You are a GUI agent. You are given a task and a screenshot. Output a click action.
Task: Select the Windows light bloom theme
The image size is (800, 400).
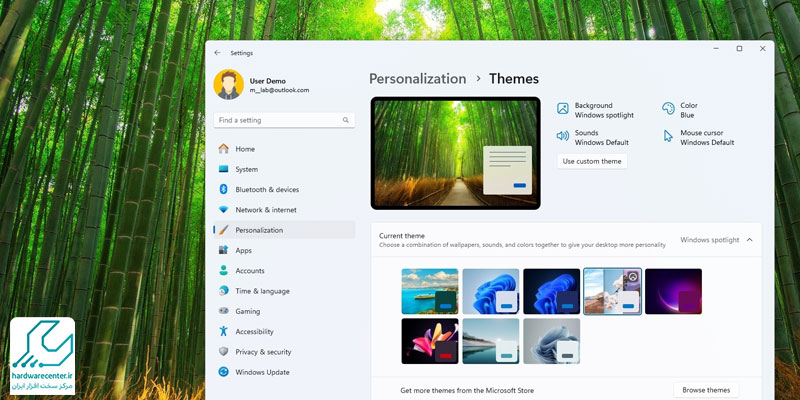click(x=490, y=291)
